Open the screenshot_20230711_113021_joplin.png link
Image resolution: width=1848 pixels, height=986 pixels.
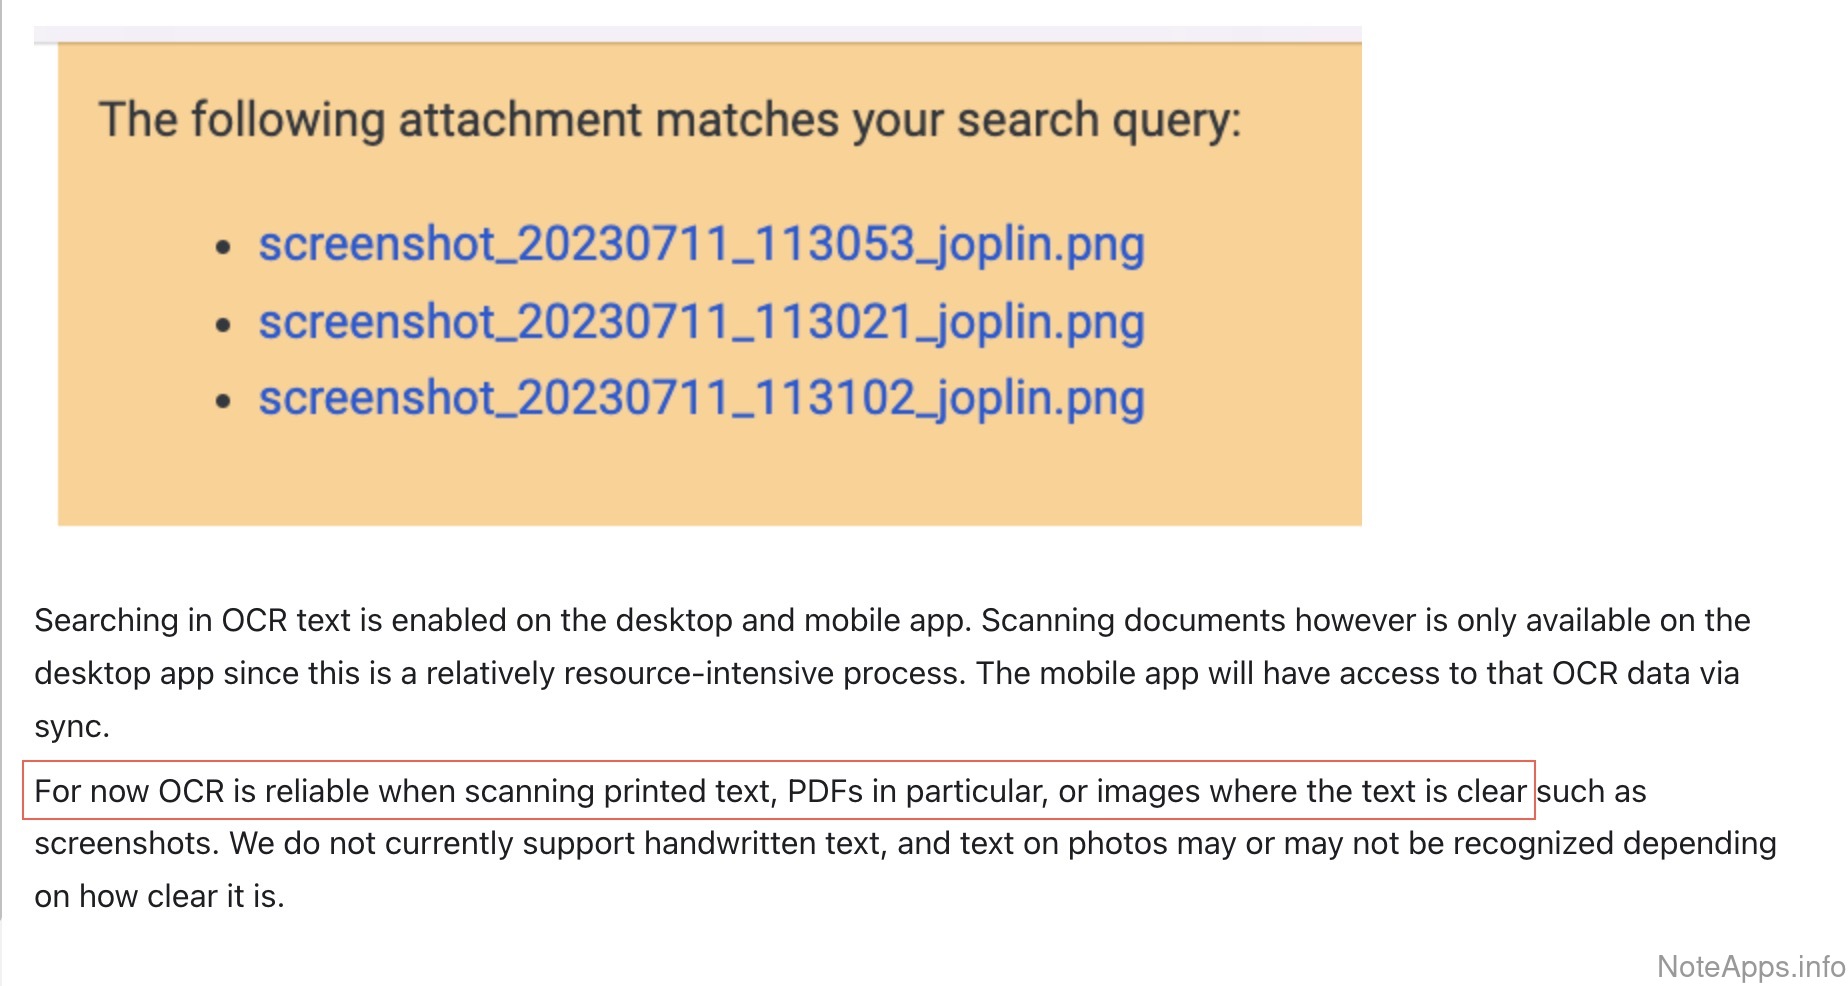click(700, 322)
